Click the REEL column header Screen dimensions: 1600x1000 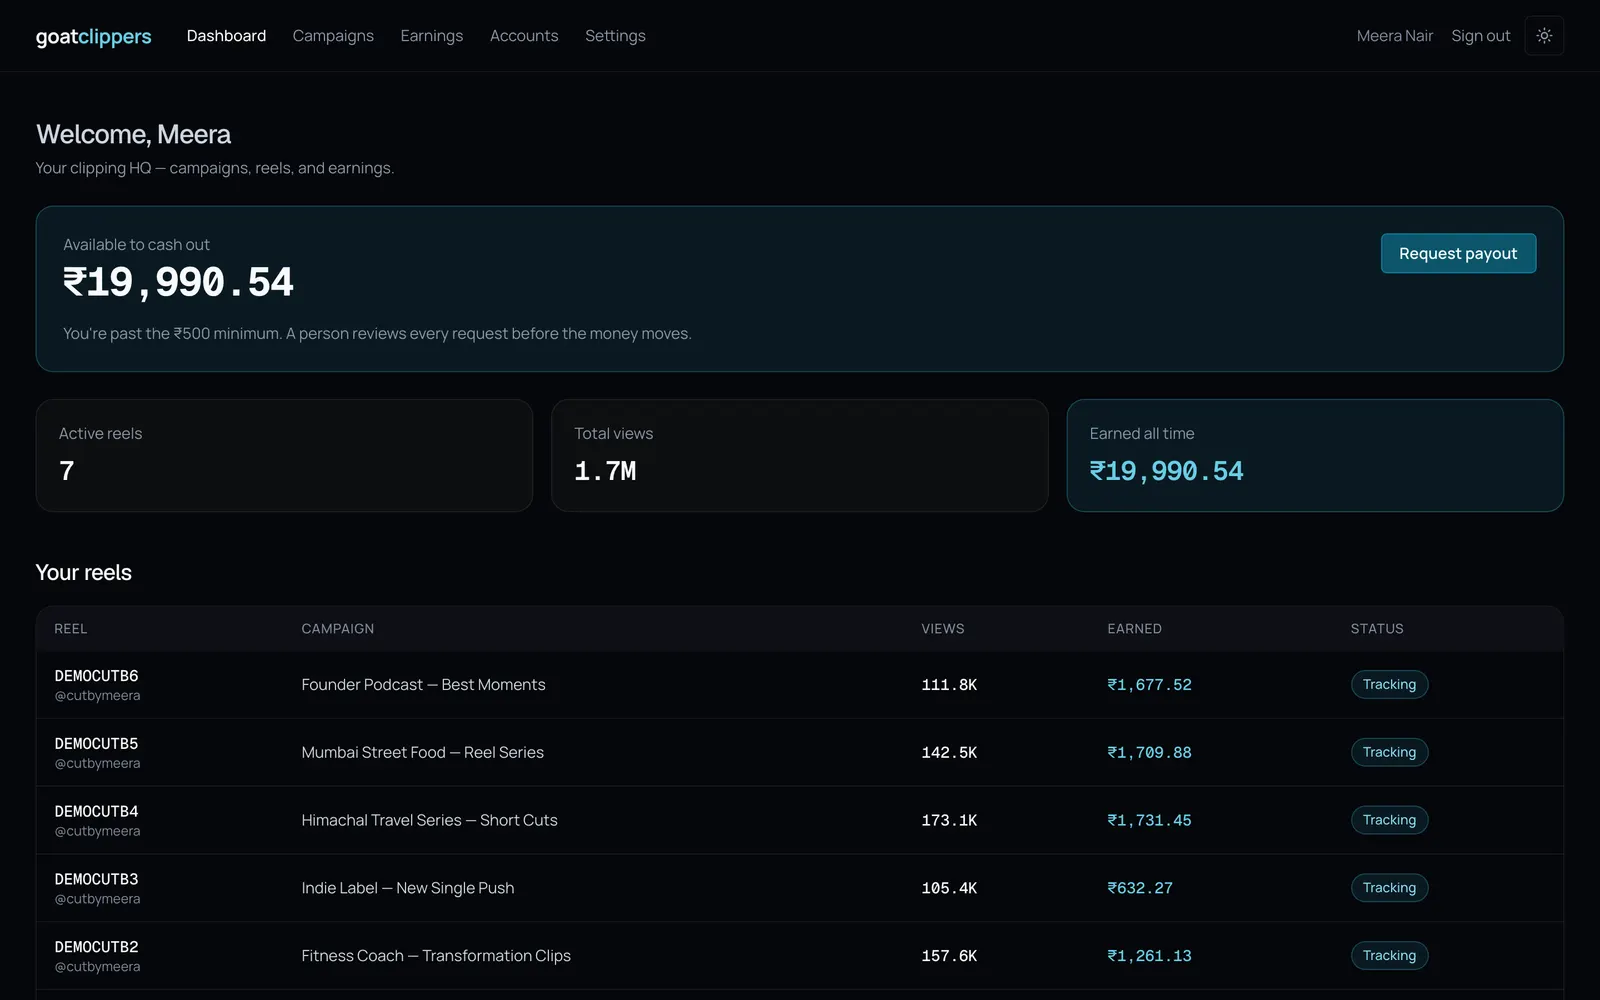71,629
